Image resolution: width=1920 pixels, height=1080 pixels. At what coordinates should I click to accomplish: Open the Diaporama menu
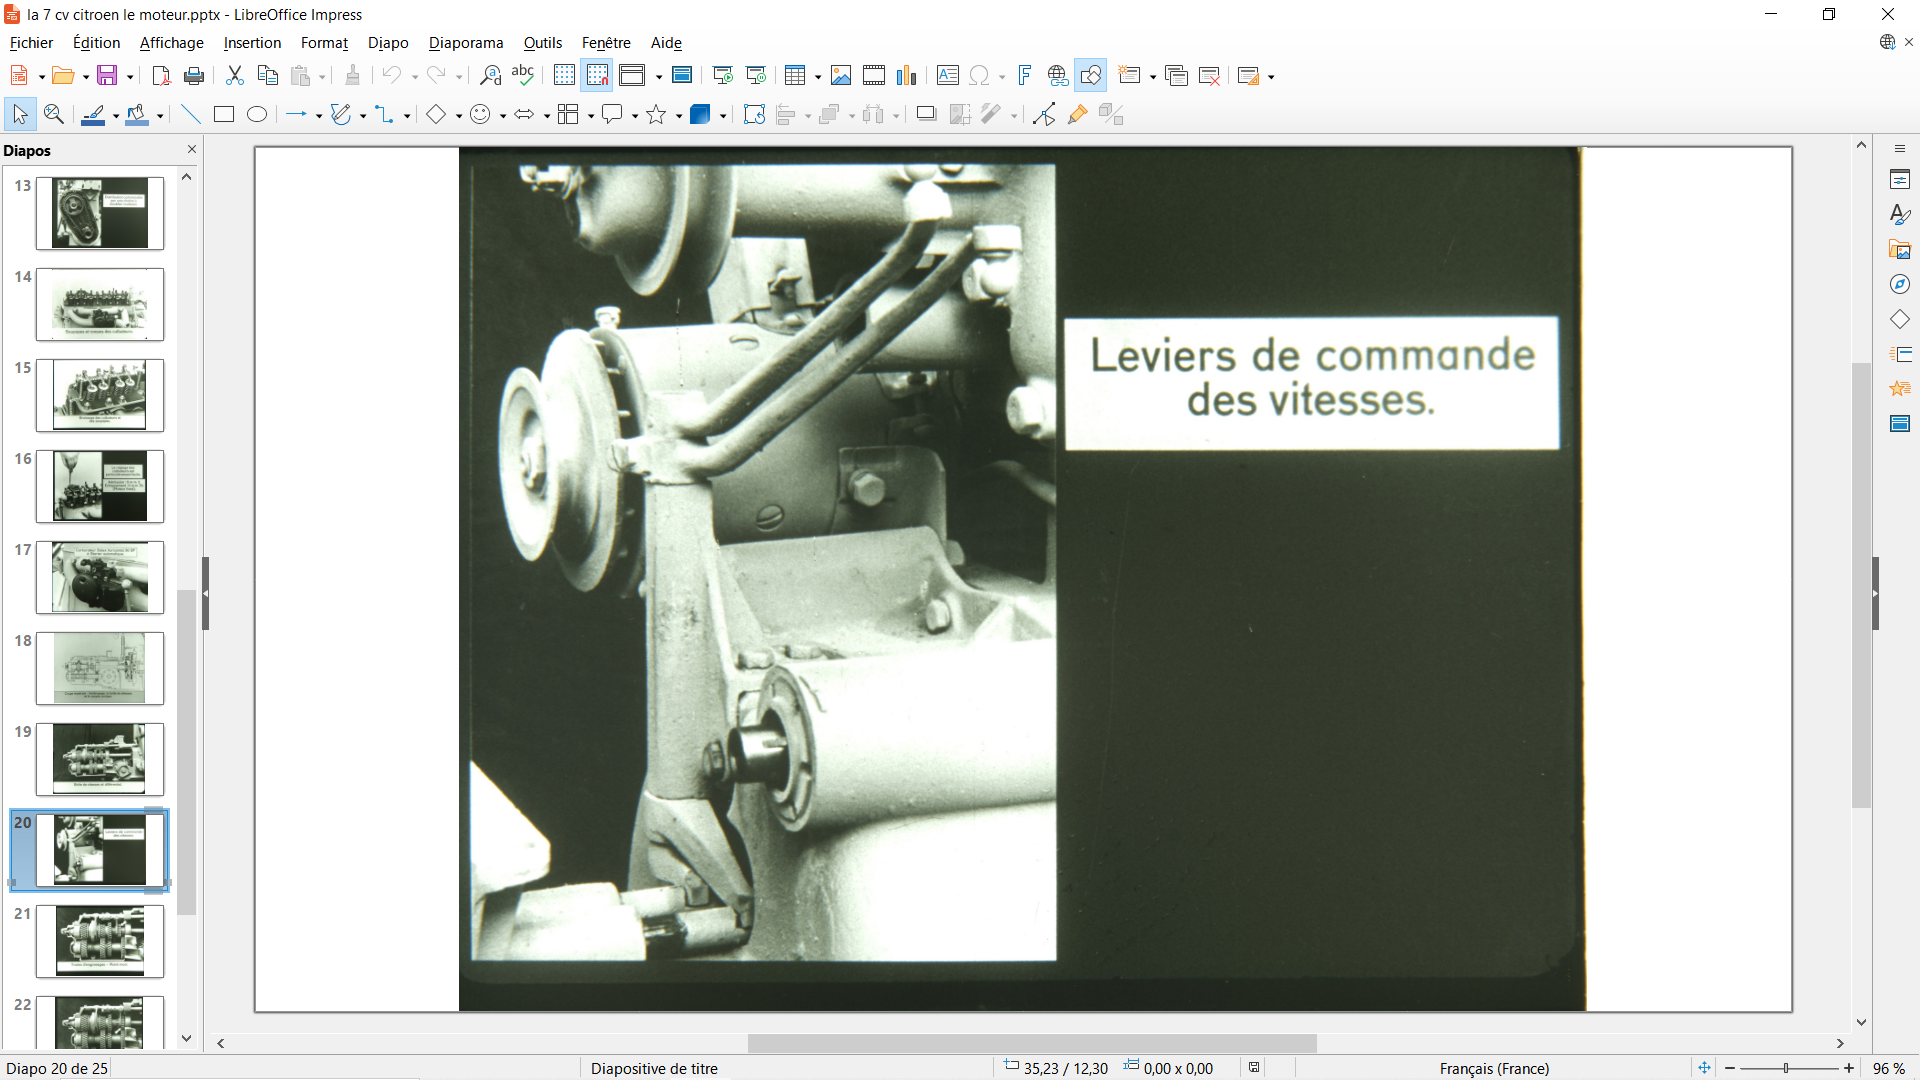point(465,43)
